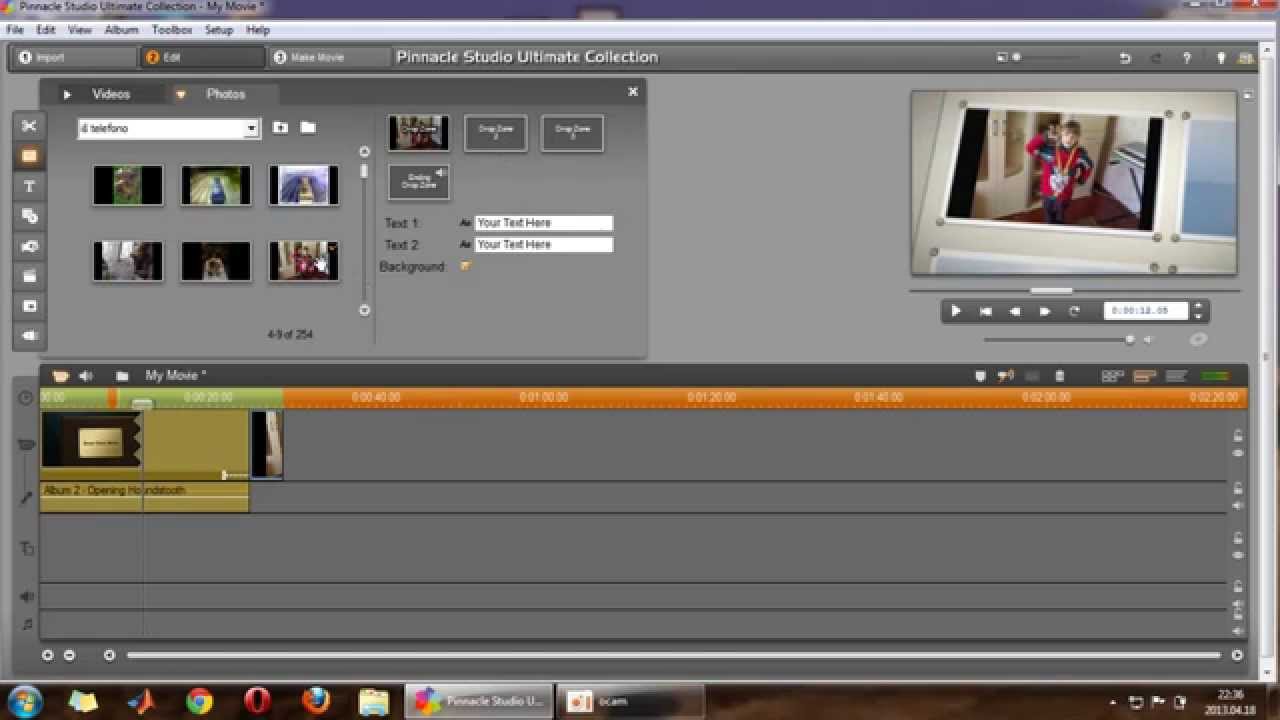Select Ending Drop Zone box
The image size is (1280, 720).
(x=419, y=182)
